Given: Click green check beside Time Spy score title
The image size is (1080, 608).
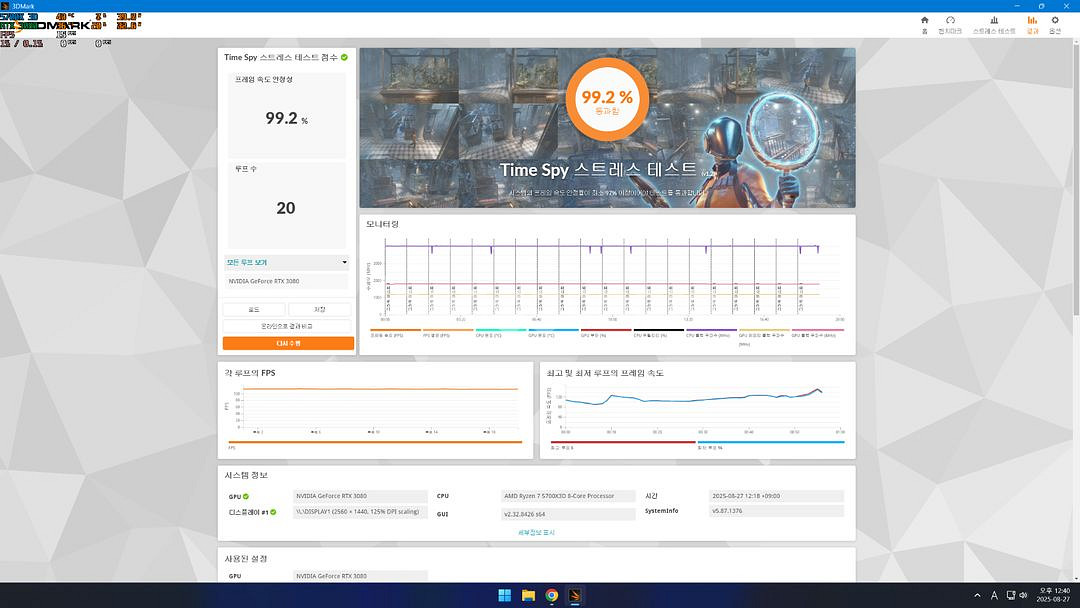Looking at the screenshot, I should coord(344,57).
